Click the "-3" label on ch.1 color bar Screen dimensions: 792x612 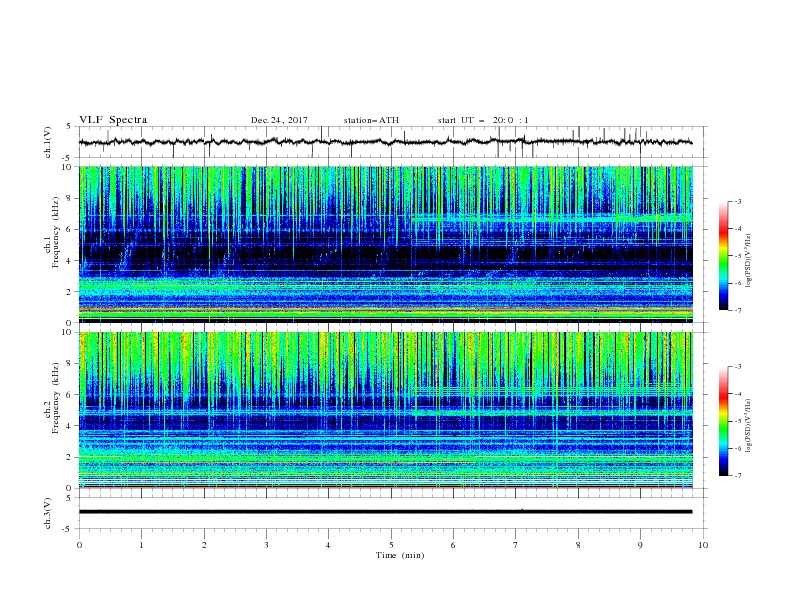(x=738, y=201)
